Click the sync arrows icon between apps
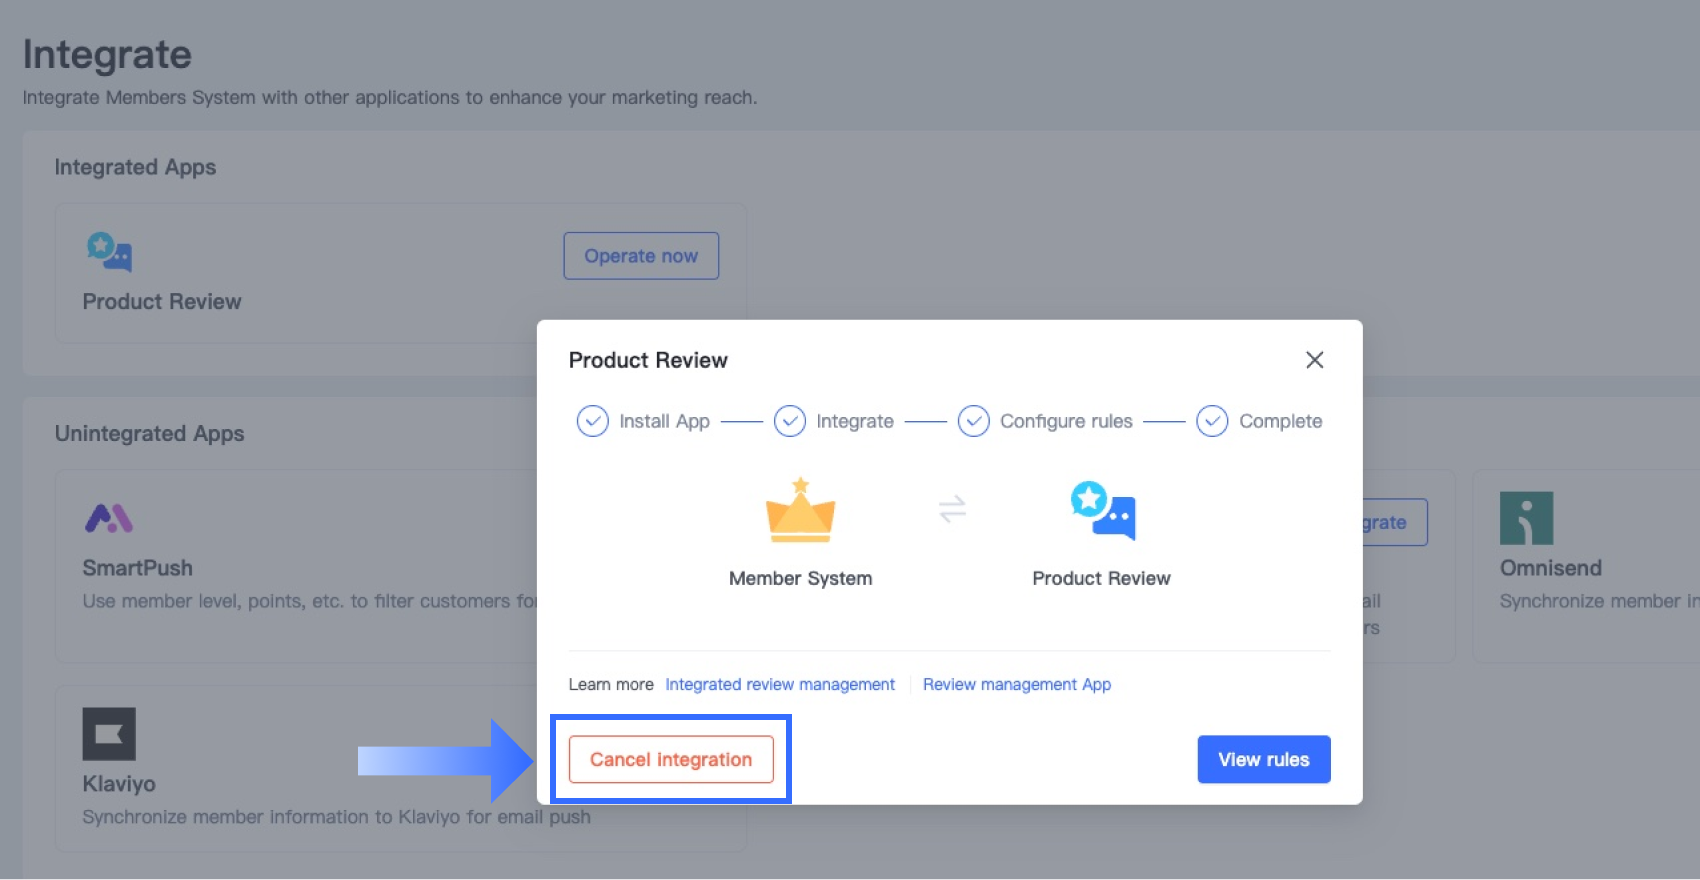This screenshot has width=1700, height=880. coord(952,509)
